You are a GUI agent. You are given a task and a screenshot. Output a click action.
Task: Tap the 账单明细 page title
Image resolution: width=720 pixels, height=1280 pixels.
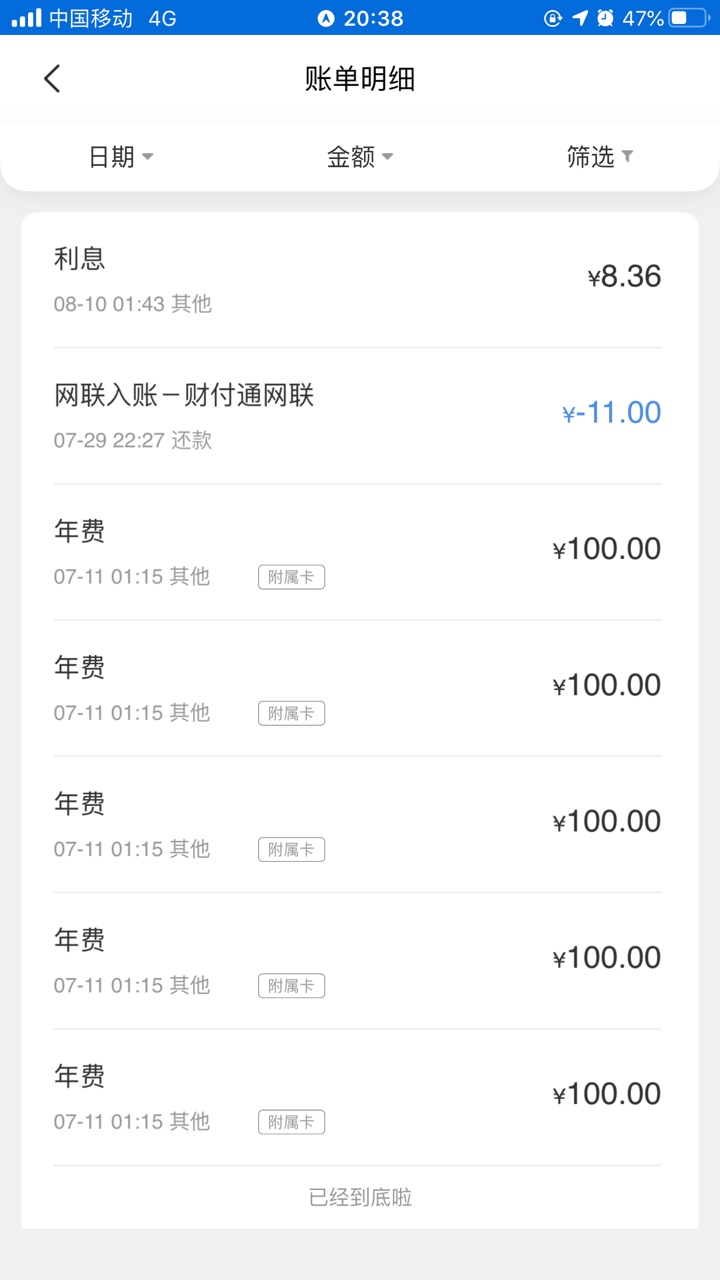click(x=360, y=79)
